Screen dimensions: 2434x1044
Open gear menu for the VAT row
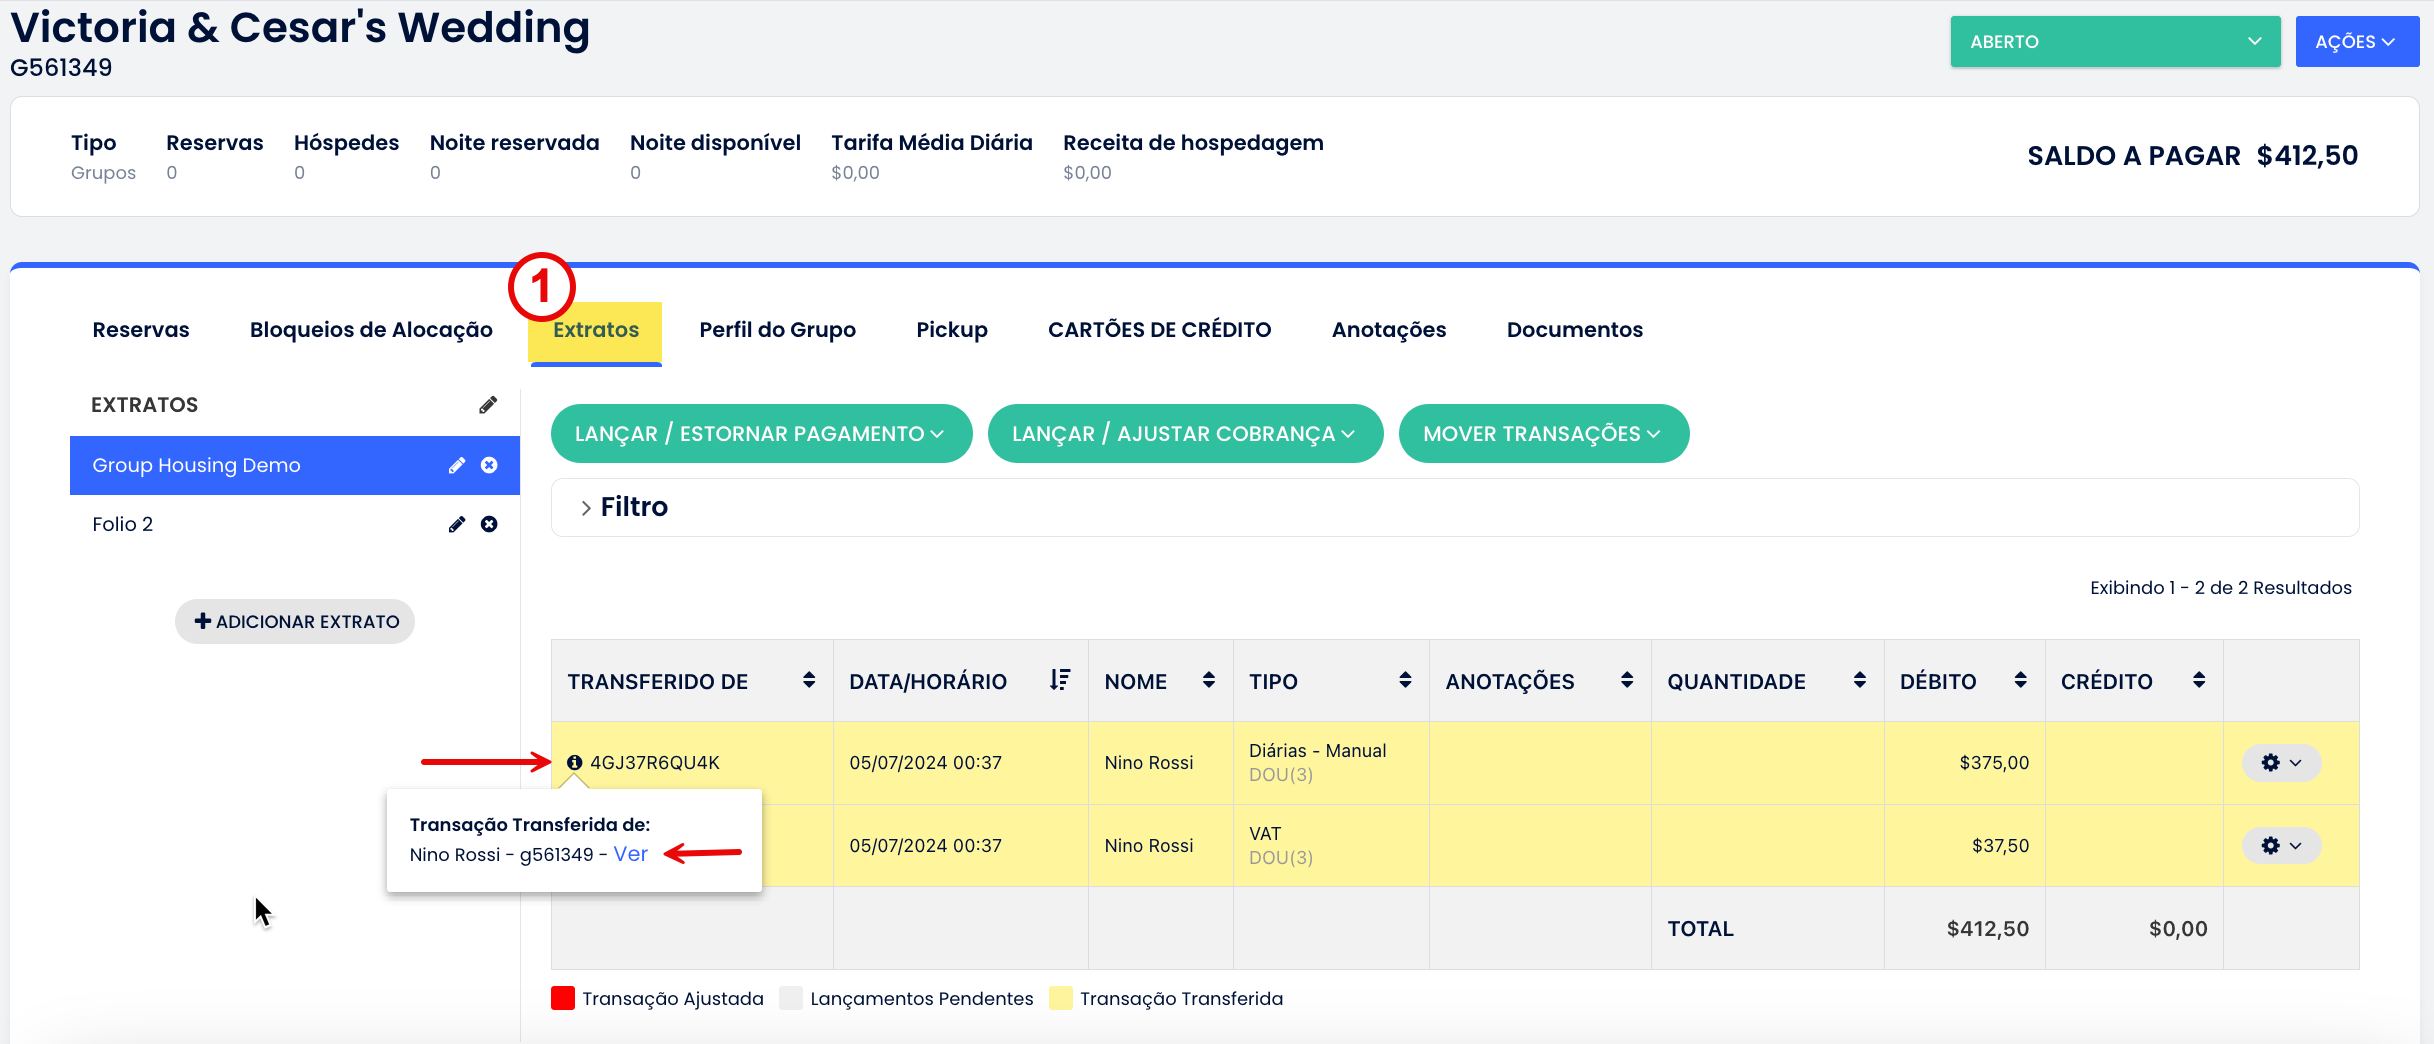pos(2280,846)
